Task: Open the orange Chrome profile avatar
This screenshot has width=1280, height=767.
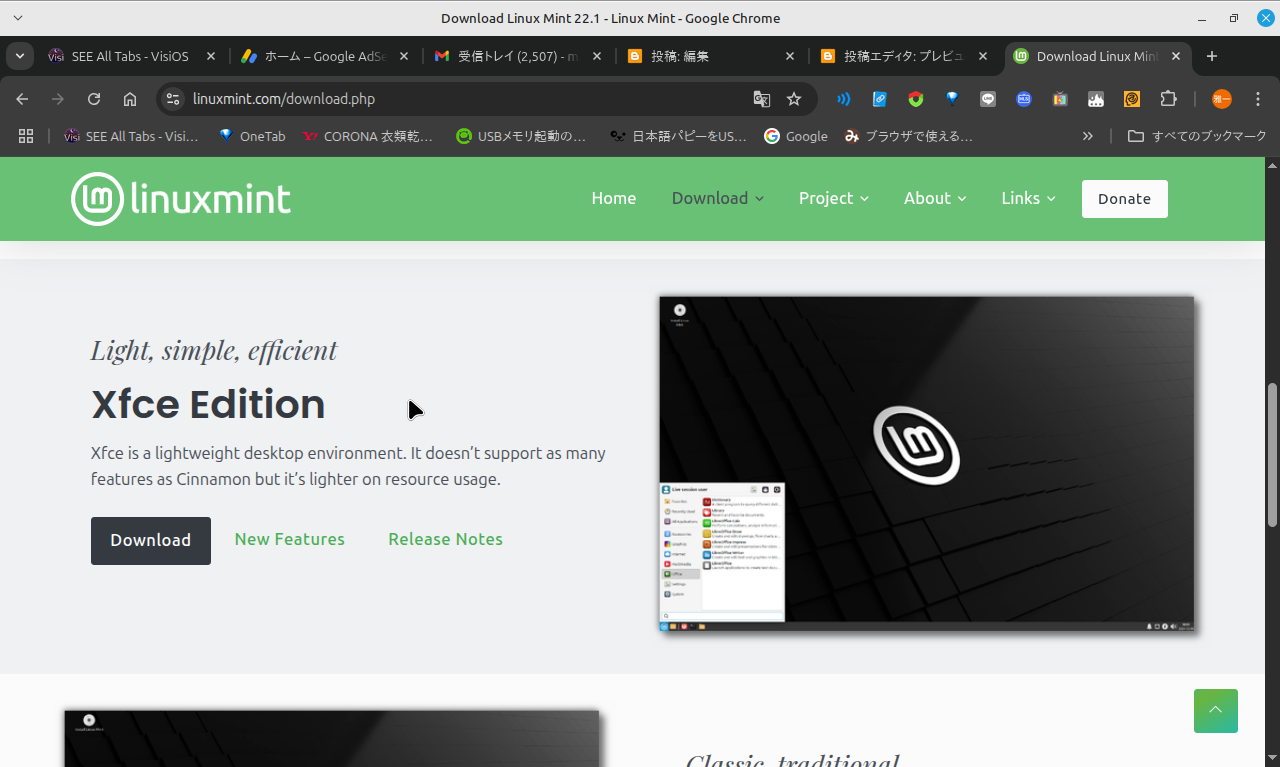Action: coord(1222,99)
